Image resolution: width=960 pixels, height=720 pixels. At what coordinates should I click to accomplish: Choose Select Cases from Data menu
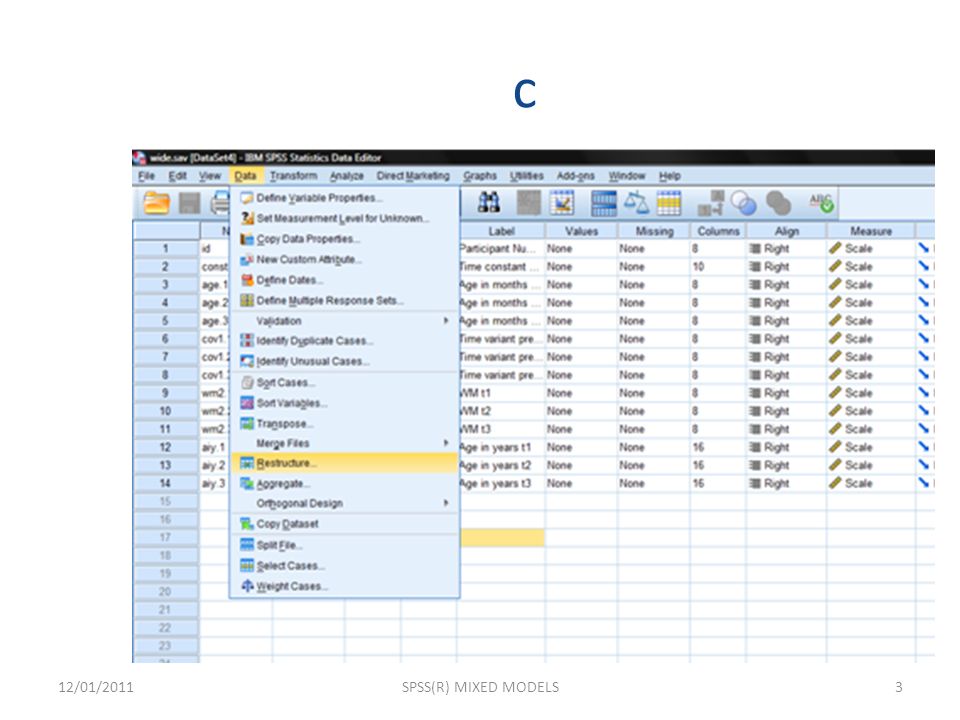(345, 566)
